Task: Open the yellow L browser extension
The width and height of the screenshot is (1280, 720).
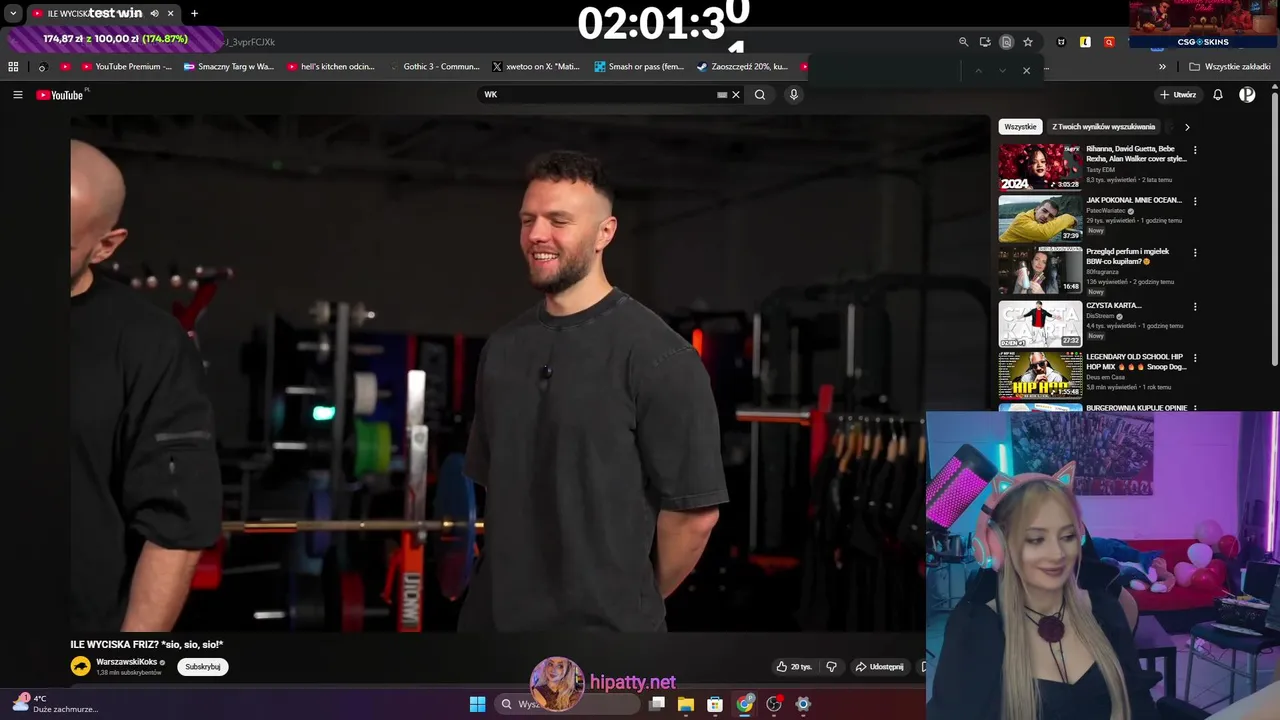Action: coord(1085,42)
